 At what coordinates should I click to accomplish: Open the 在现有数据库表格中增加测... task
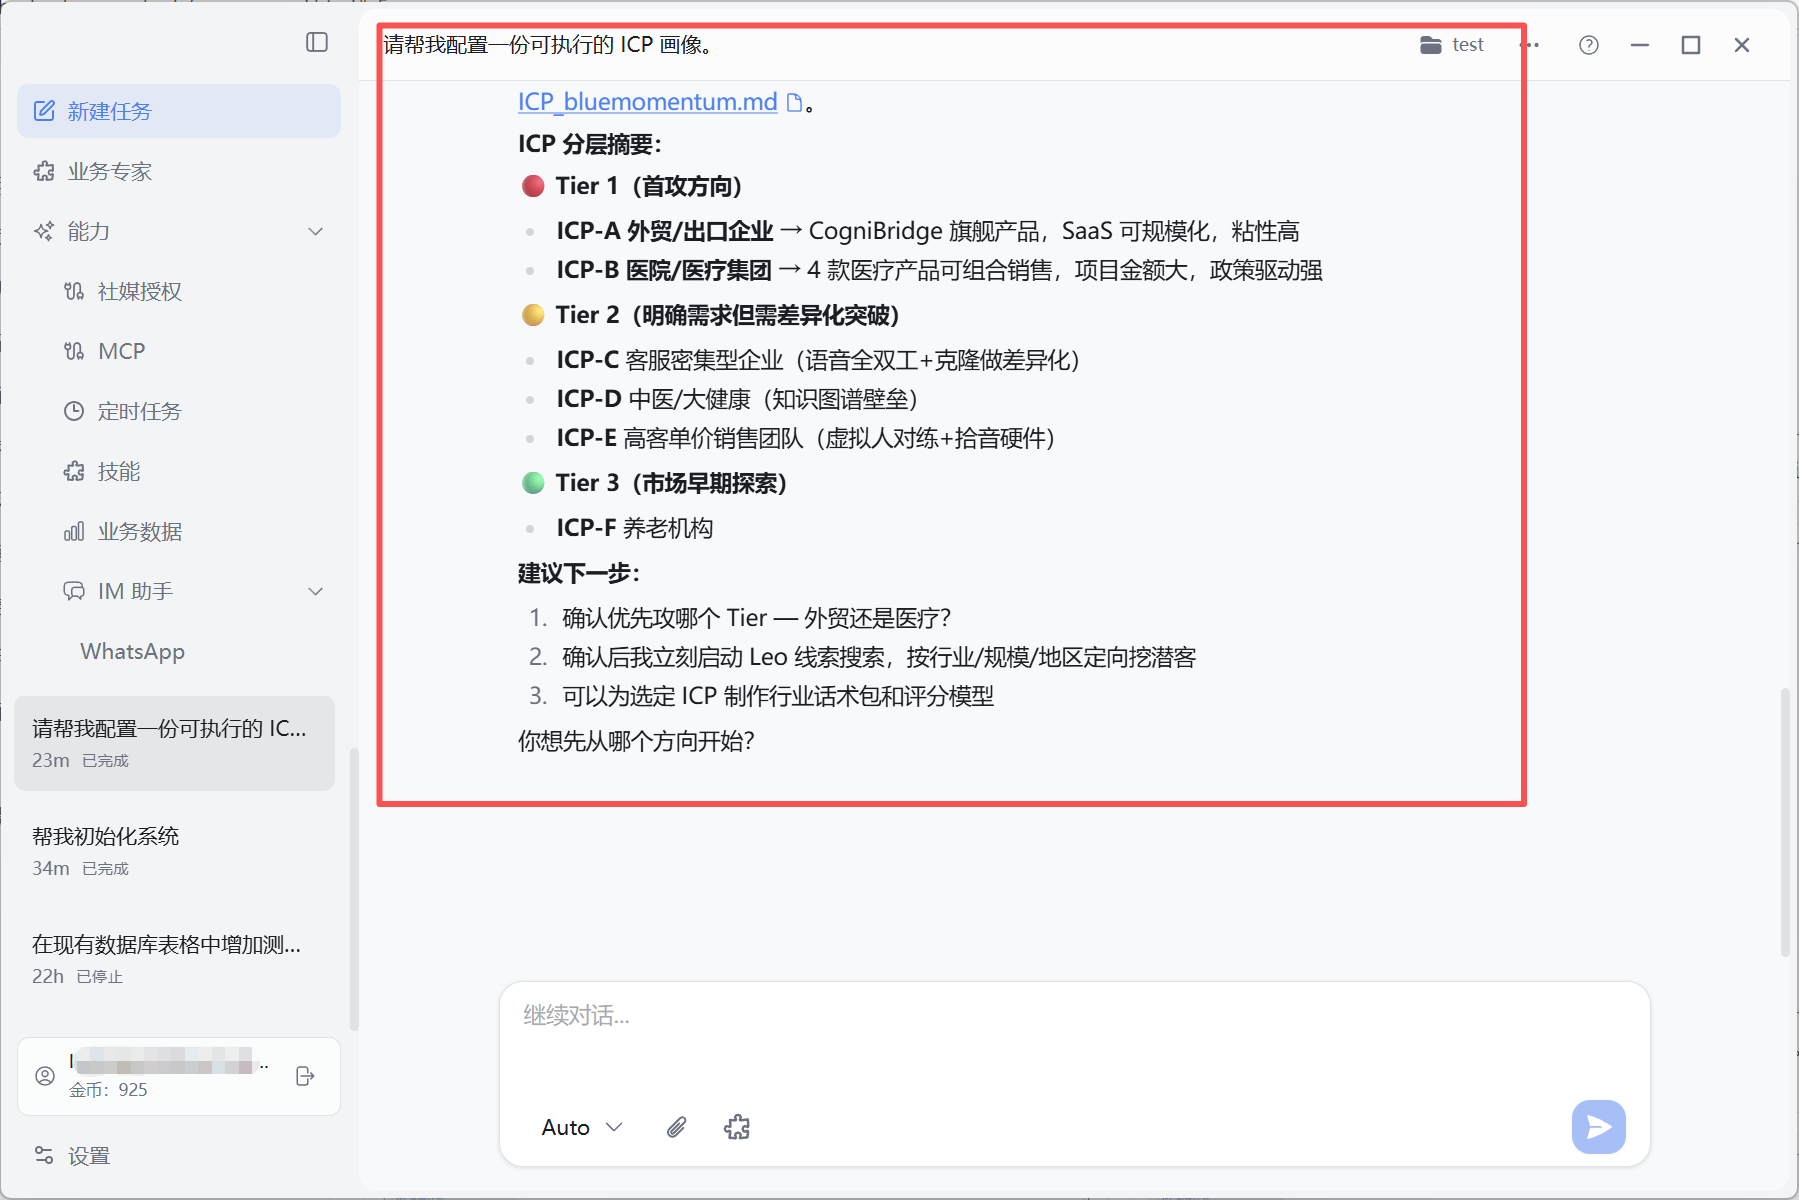pyautogui.click(x=175, y=959)
